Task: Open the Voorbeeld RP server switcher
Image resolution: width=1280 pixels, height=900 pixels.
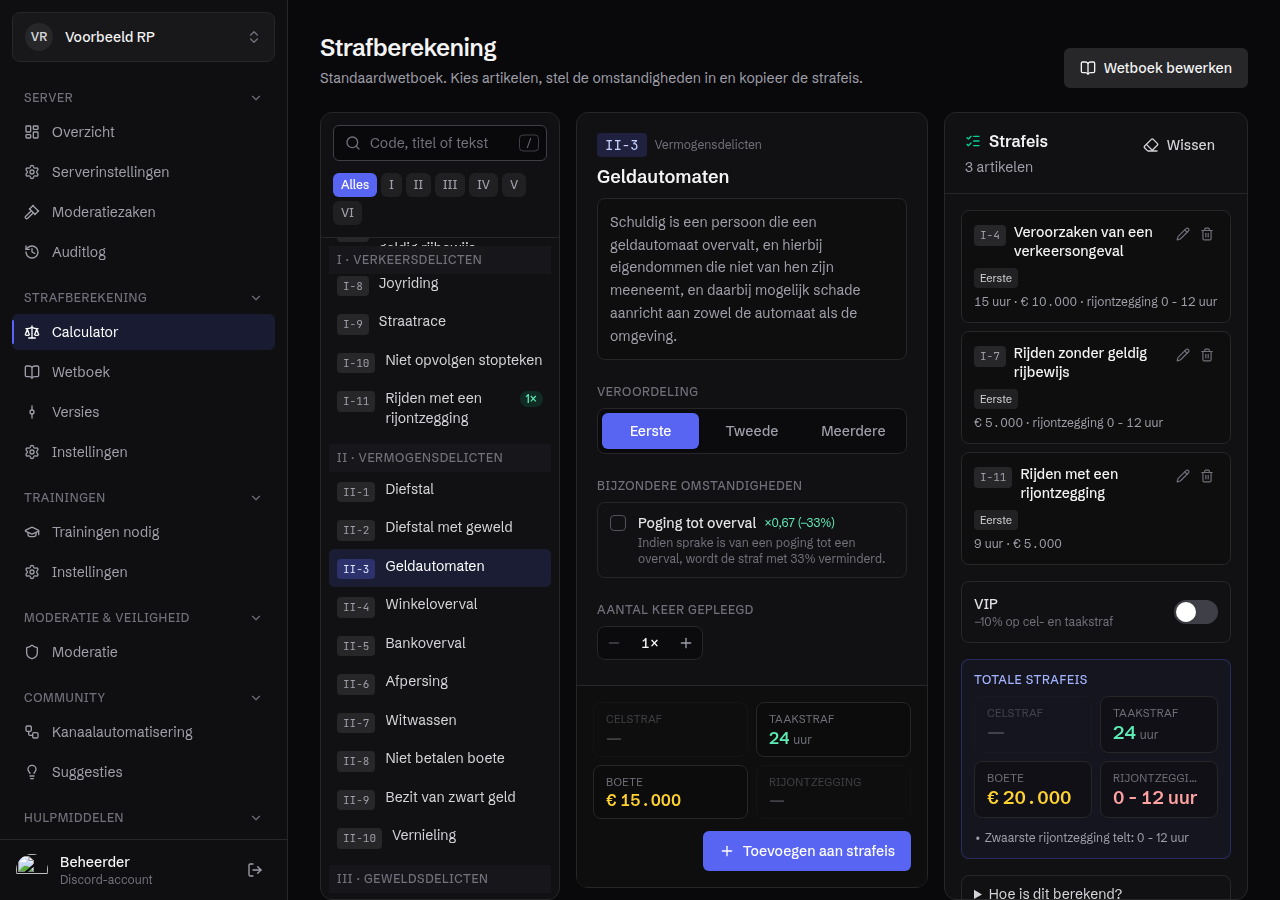Action: [x=143, y=37]
